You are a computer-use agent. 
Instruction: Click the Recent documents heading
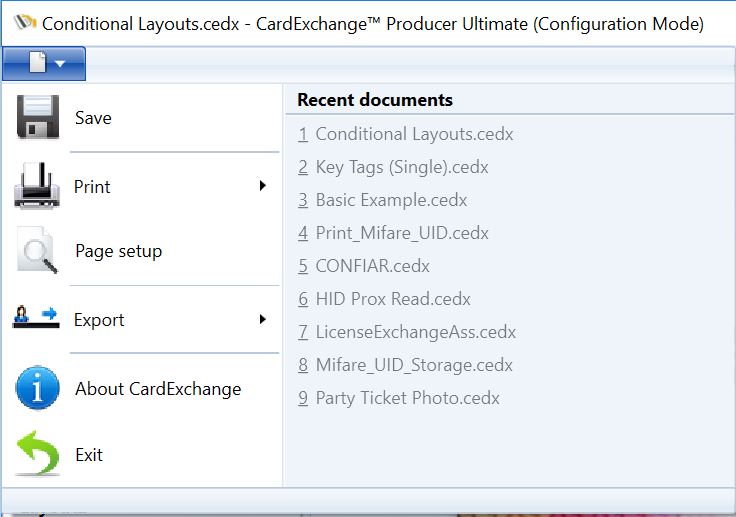375,100
